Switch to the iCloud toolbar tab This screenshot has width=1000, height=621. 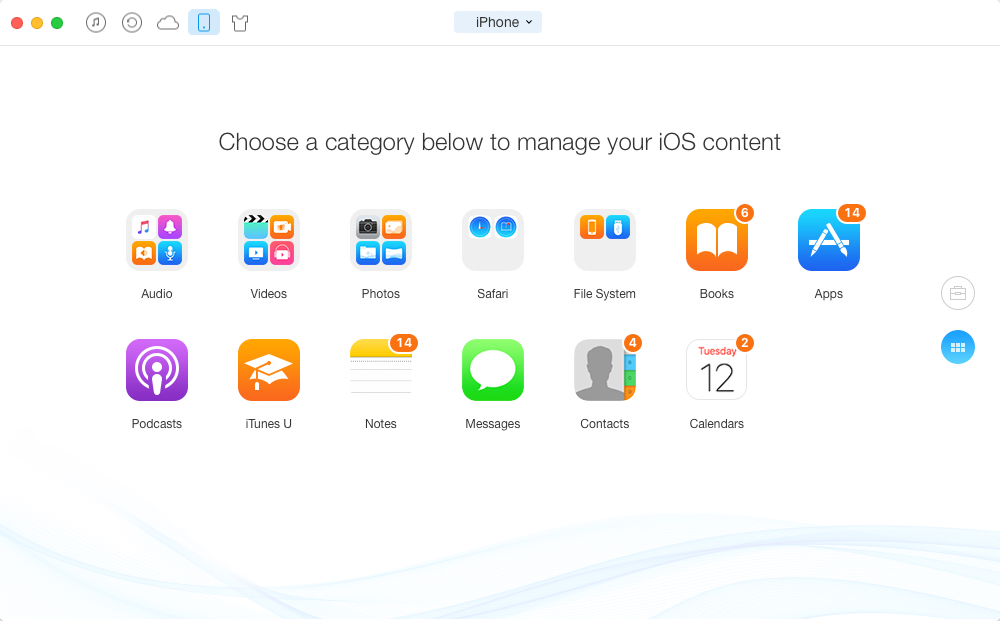pyautogui.click(x=168, y=23)
